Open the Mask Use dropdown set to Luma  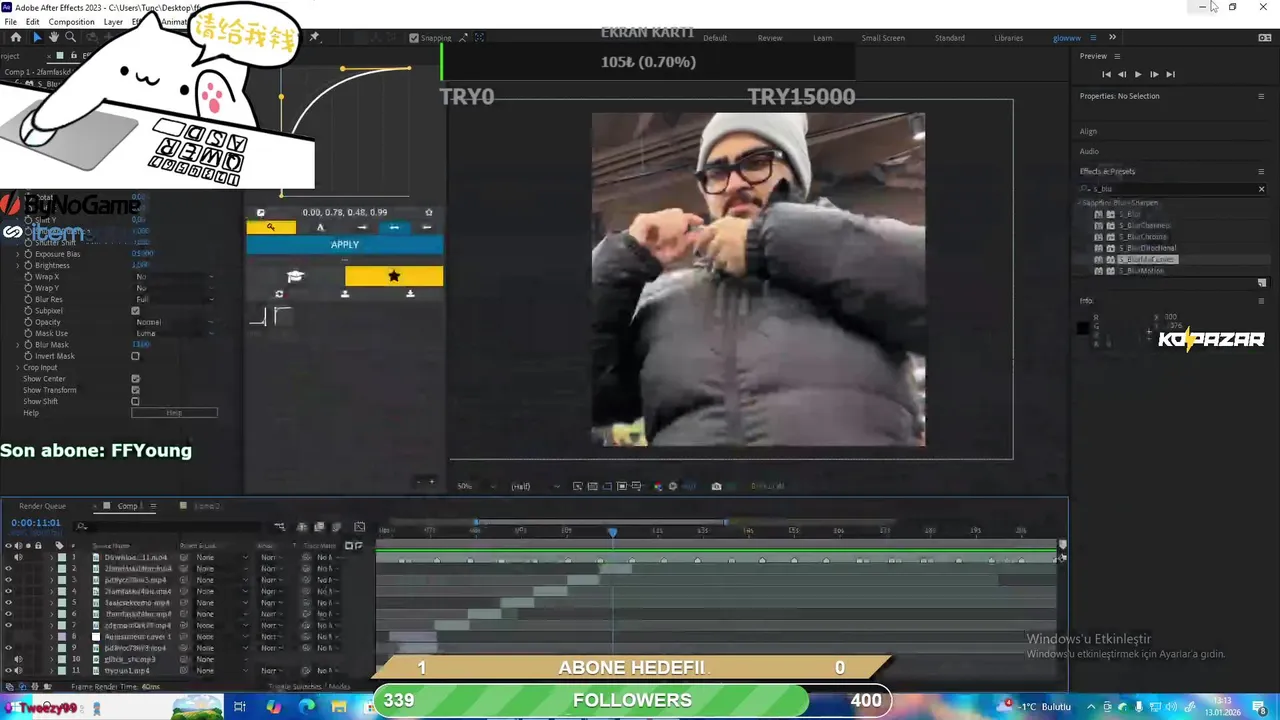tap(175, 333)
